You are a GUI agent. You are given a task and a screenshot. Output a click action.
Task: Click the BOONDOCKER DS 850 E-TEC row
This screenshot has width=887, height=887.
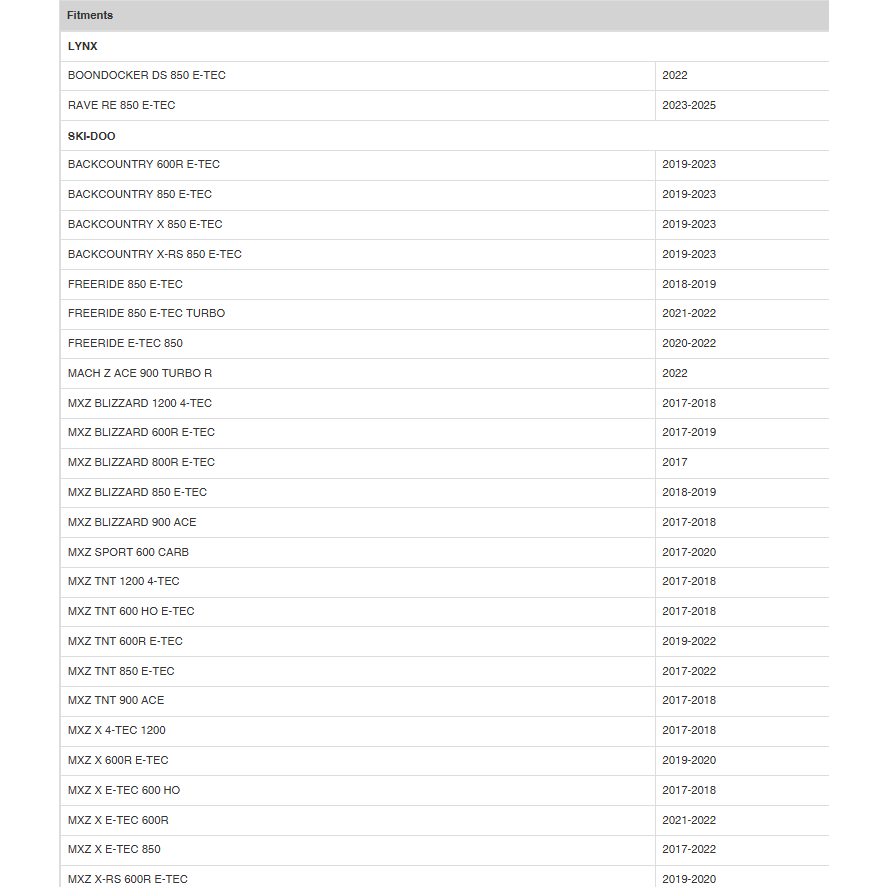444,75
